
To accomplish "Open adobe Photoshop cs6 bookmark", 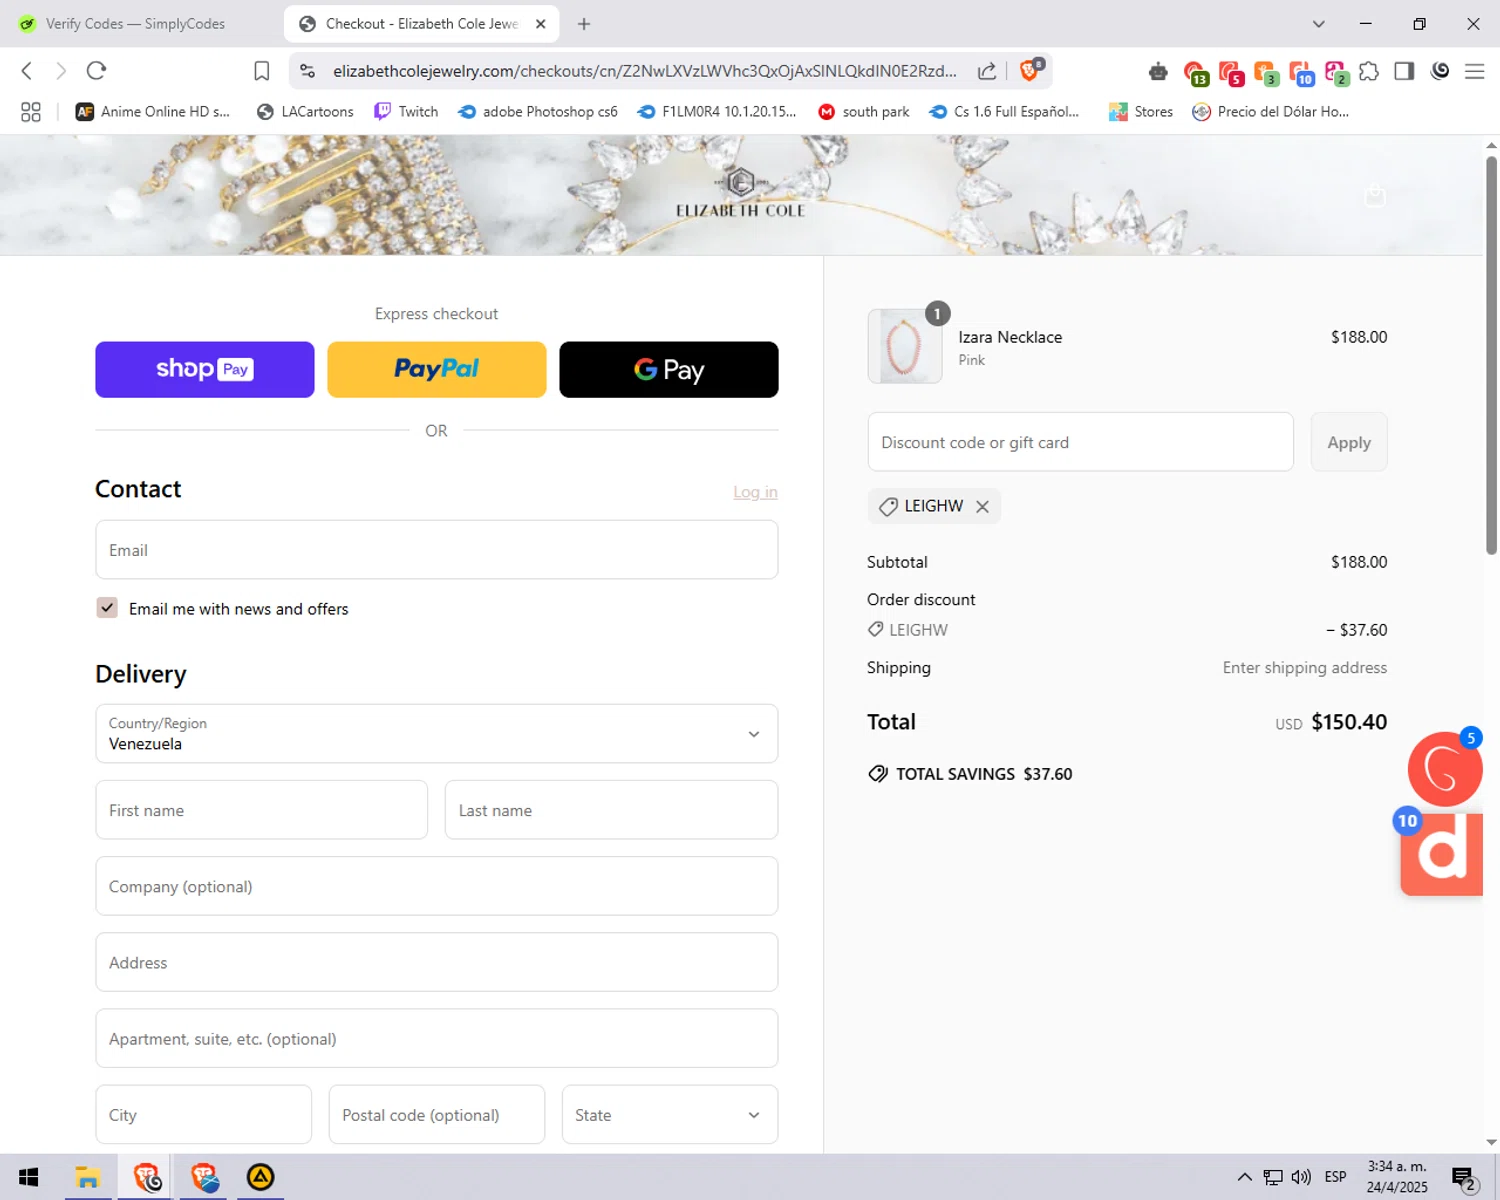I will point(538,112).
